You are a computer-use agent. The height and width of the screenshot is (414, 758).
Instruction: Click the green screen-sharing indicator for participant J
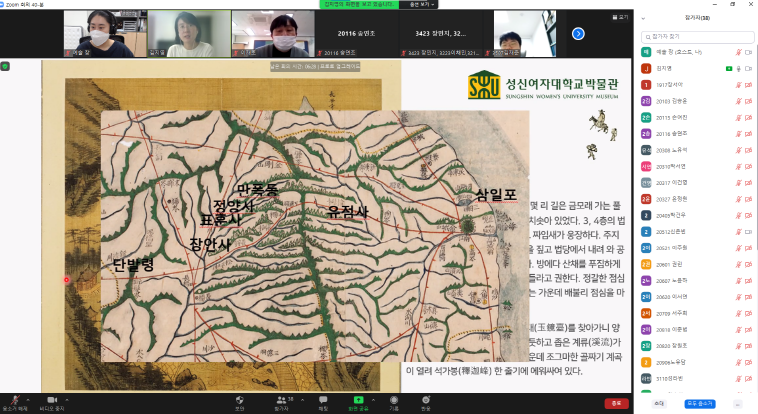point(729,69)
